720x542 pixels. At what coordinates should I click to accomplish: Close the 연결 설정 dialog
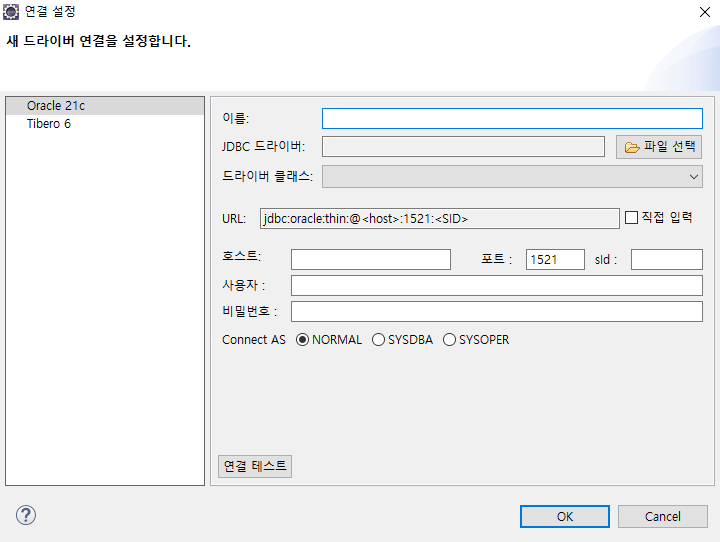[x=704, y=12]
